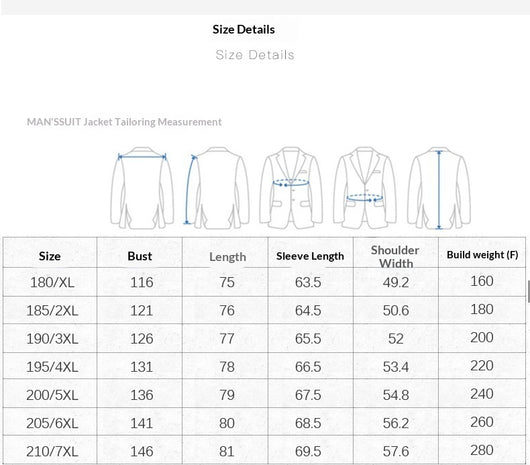Click sleeve length value '64.5'
This screenshot has height=465, width=530.
(x=308, y=311)
